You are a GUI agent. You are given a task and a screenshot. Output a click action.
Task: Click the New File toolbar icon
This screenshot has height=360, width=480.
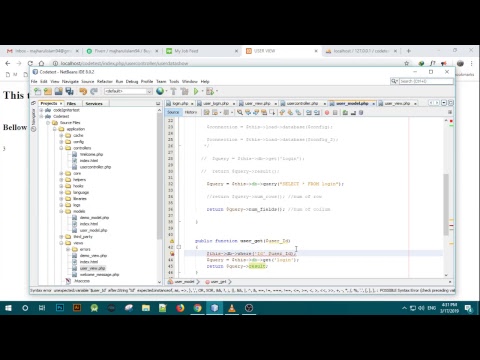point(38,91)
